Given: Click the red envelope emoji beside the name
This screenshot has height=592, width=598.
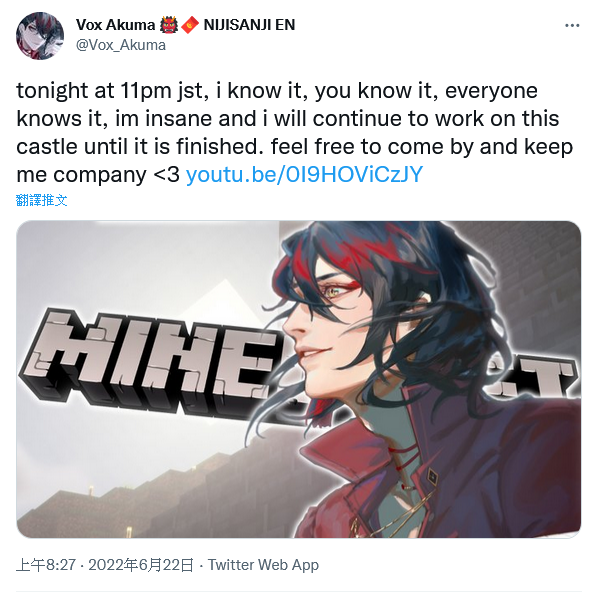Looking at the screenshot, I should click(x=190, y=25).
